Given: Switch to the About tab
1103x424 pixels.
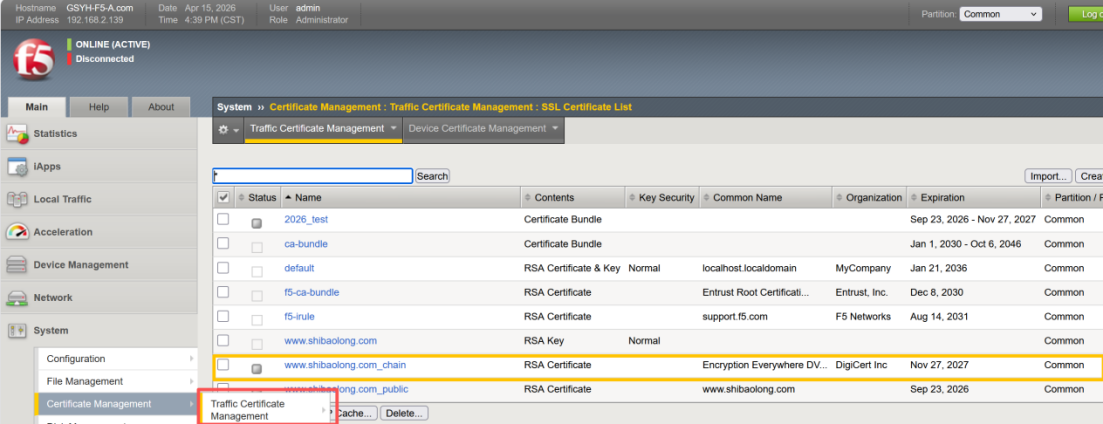Looking at the screenshot, I should tap(161, 107).
